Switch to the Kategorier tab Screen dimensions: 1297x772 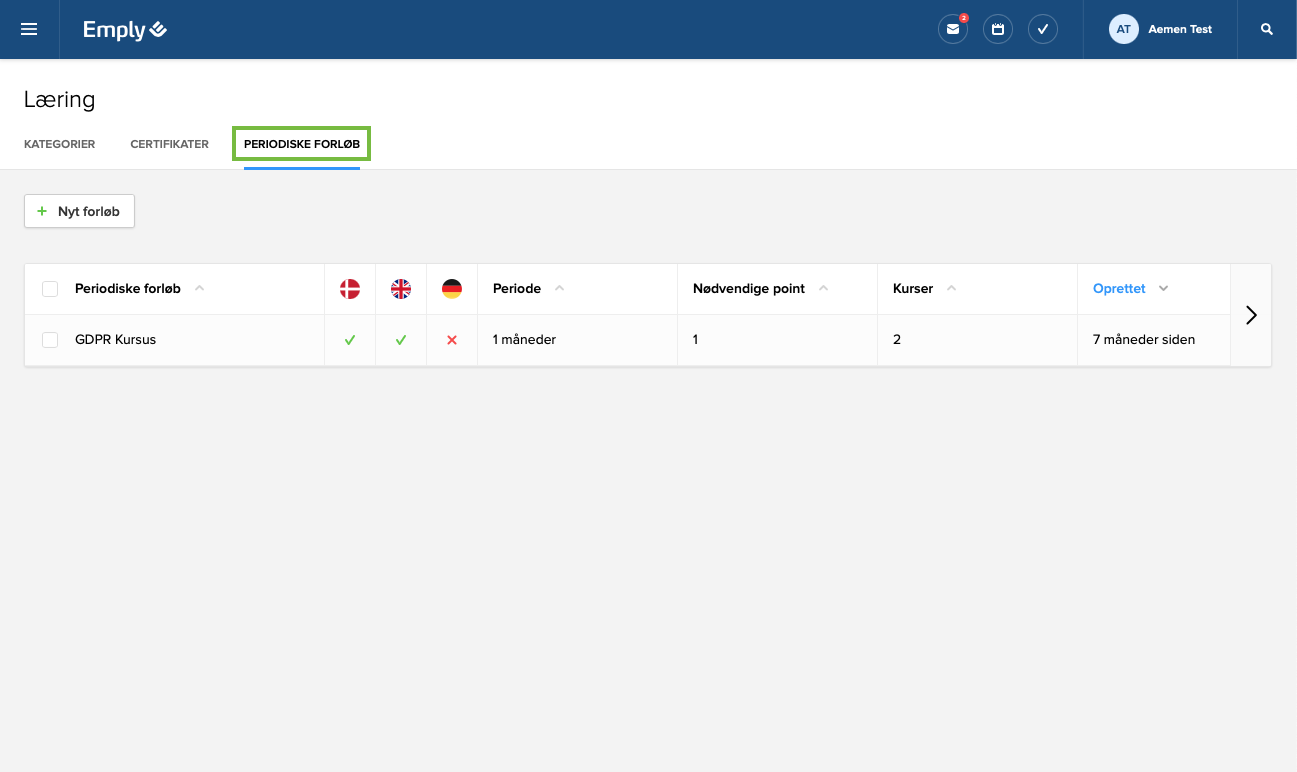[59, 144]
